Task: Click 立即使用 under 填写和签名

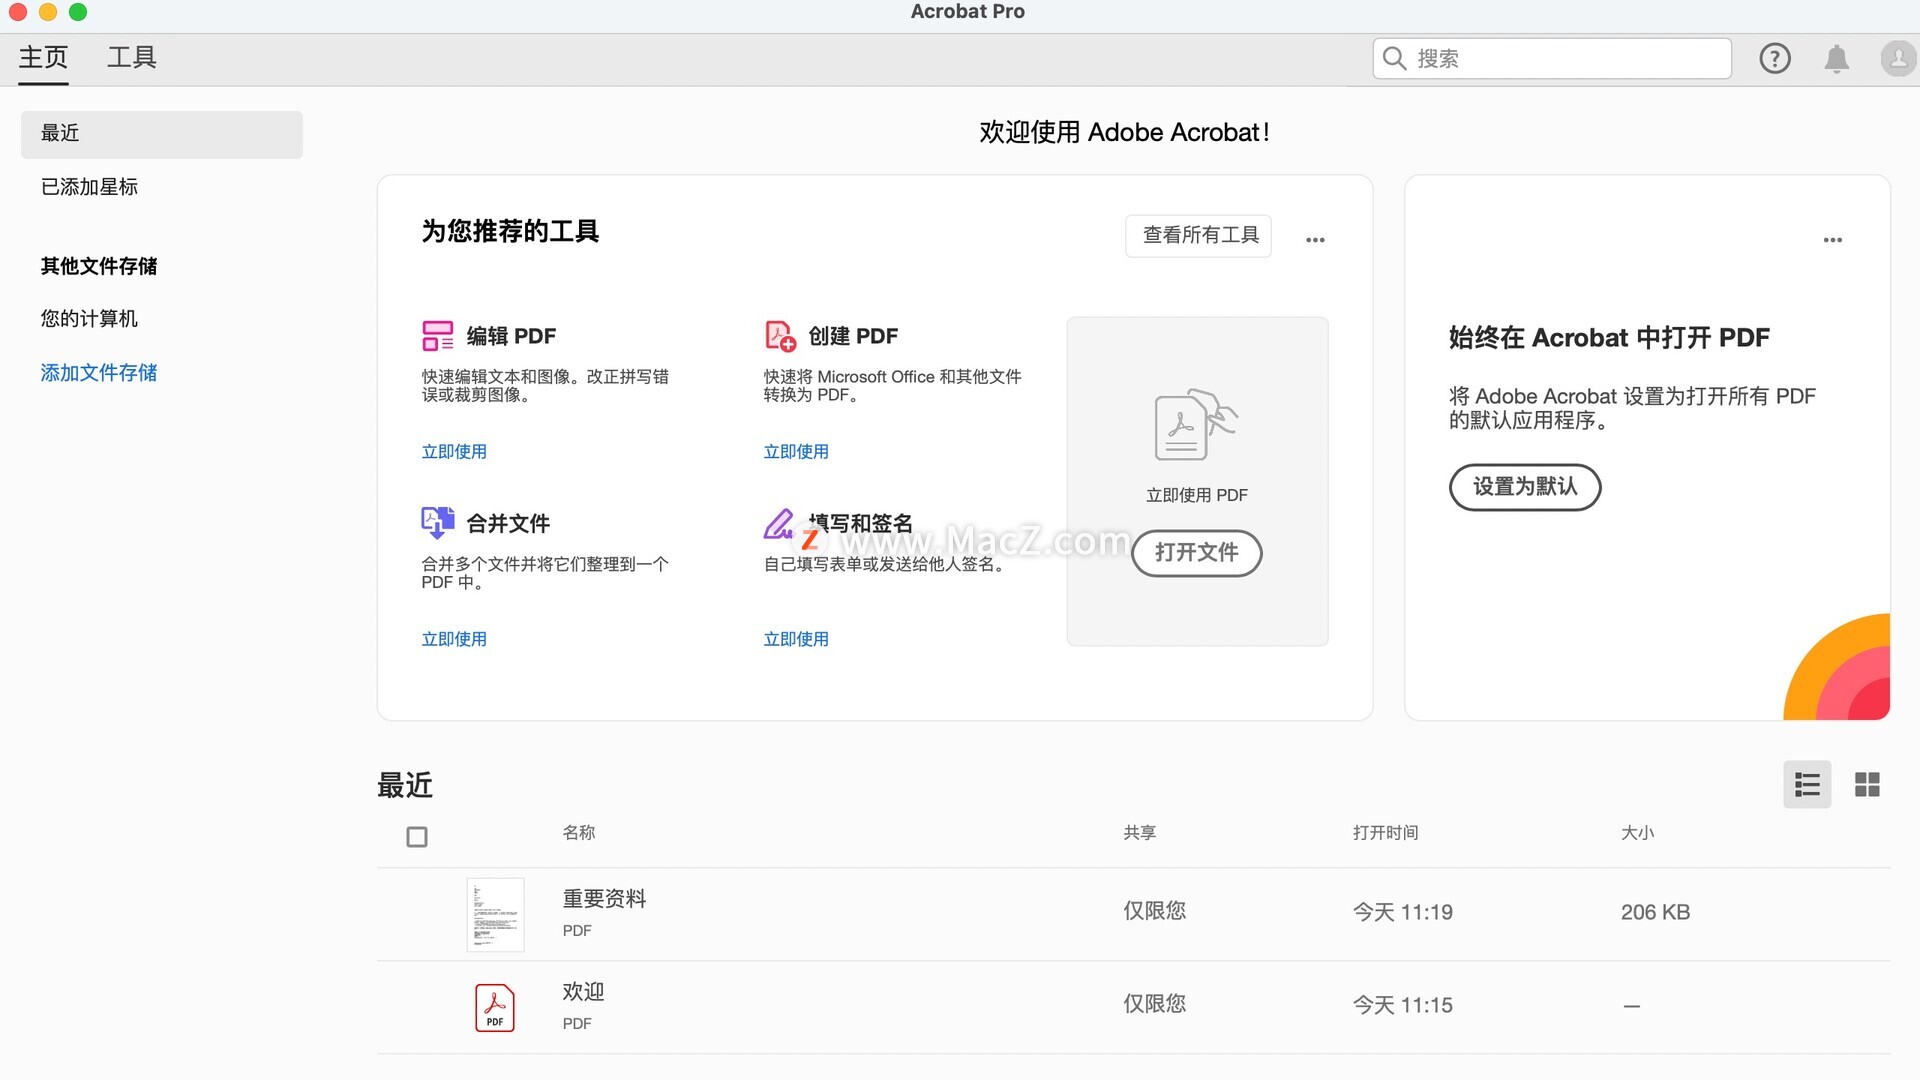Action: click(796, 639)
